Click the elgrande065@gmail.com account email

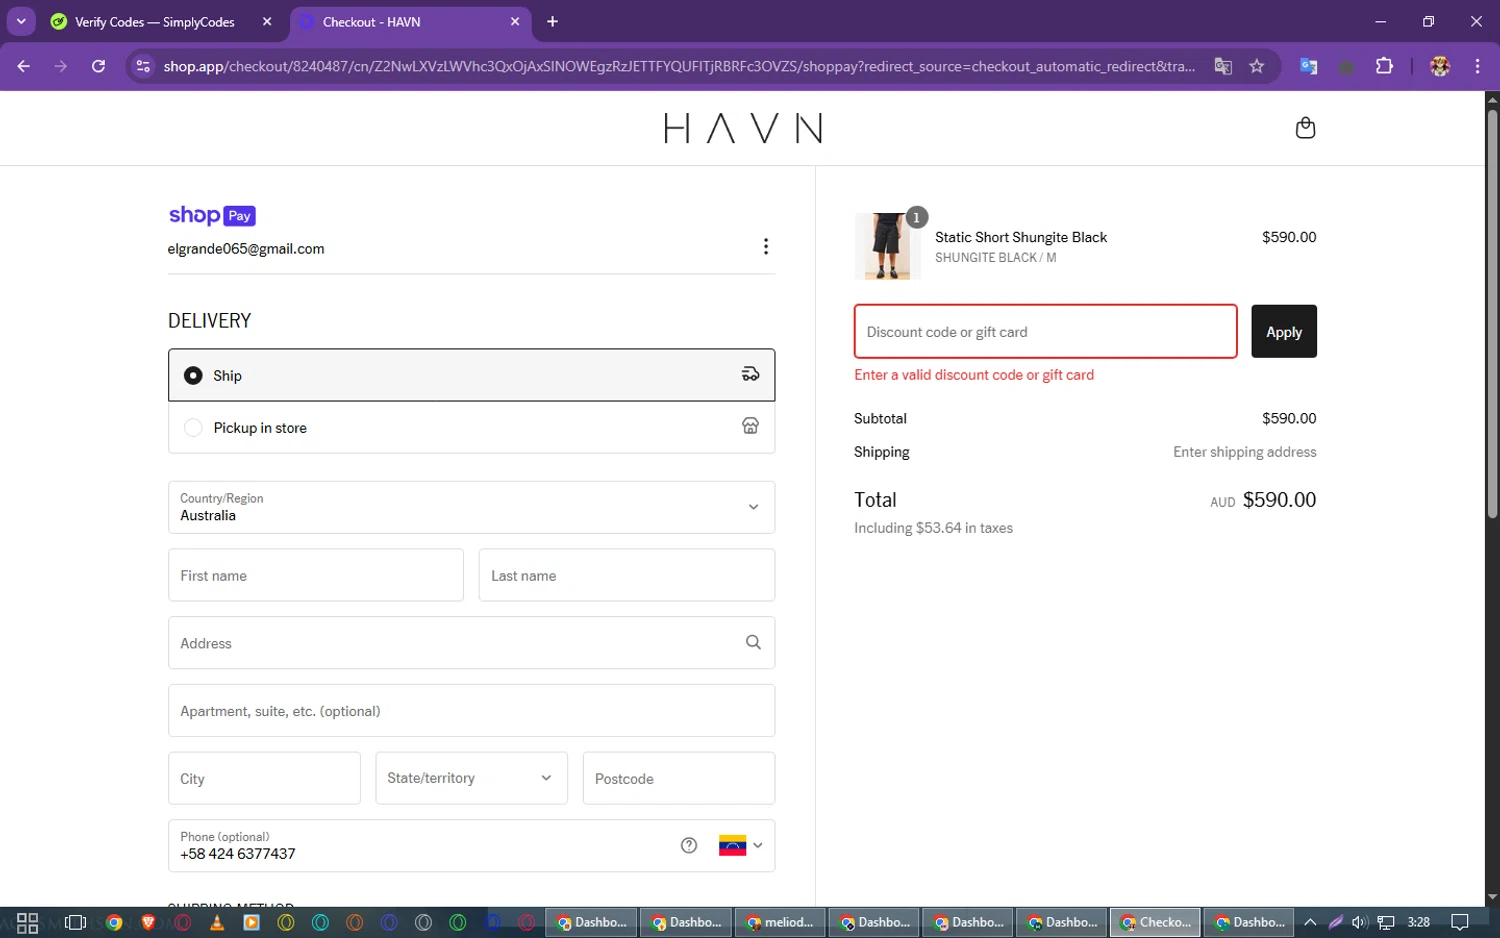click(246, 248)
